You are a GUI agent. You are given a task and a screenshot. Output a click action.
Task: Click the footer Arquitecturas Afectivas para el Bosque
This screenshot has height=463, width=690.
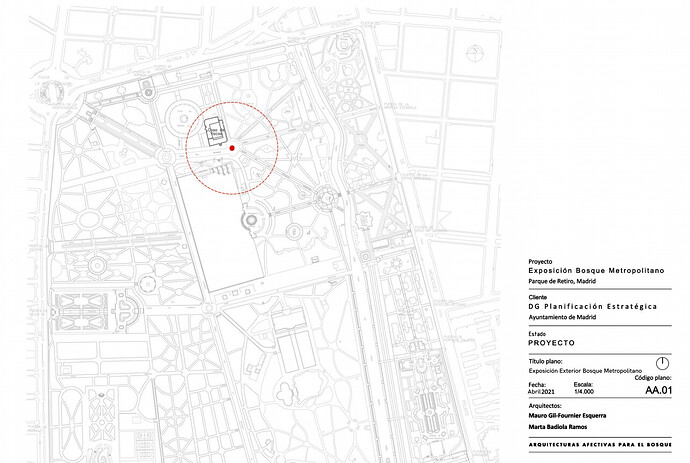[600, 445]
